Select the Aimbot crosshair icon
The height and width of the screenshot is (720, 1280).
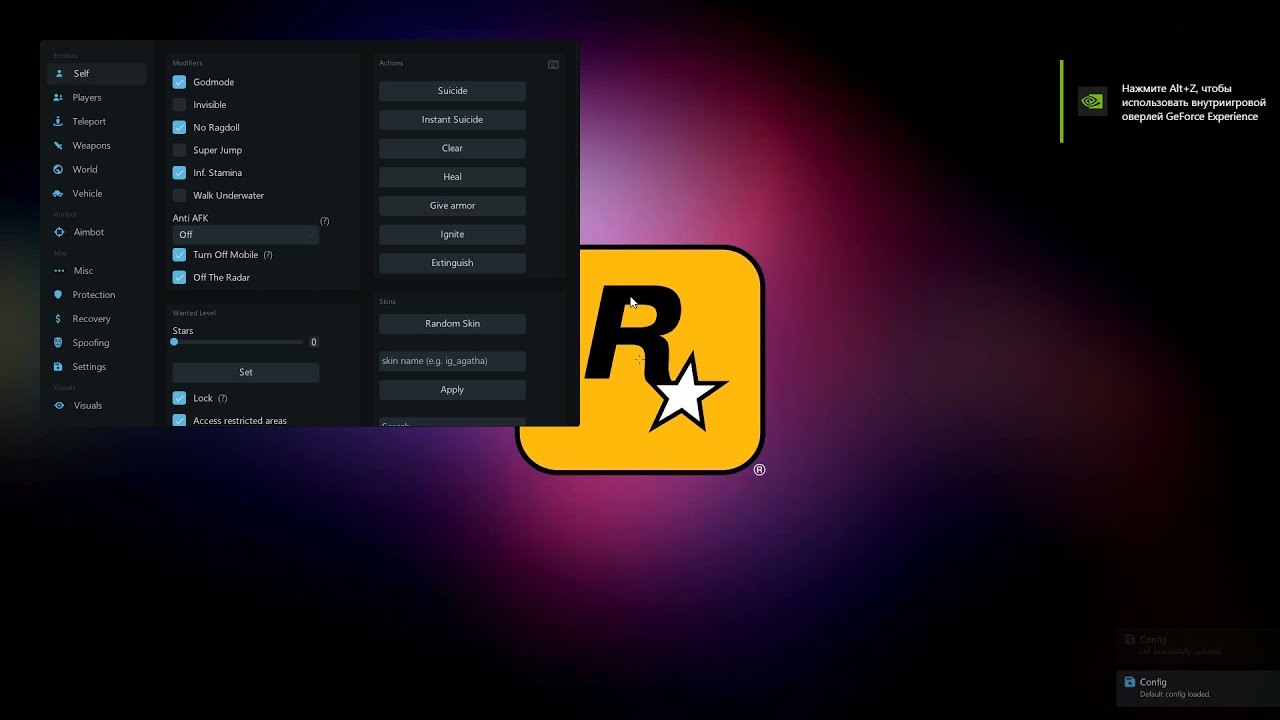59,232
